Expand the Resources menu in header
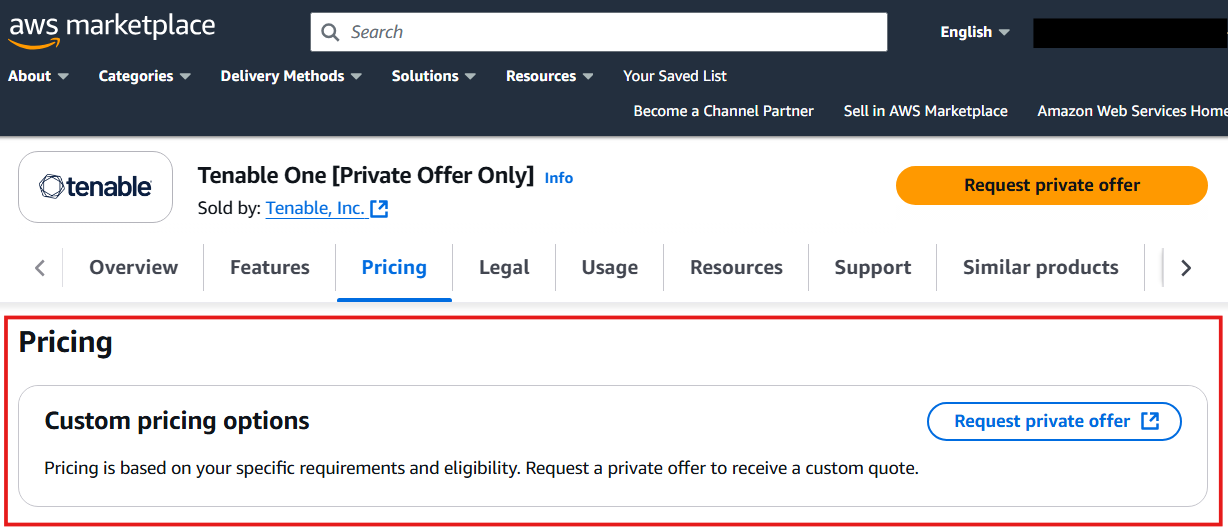Screen dimensions: 1228x532 [x=550, y=76]
